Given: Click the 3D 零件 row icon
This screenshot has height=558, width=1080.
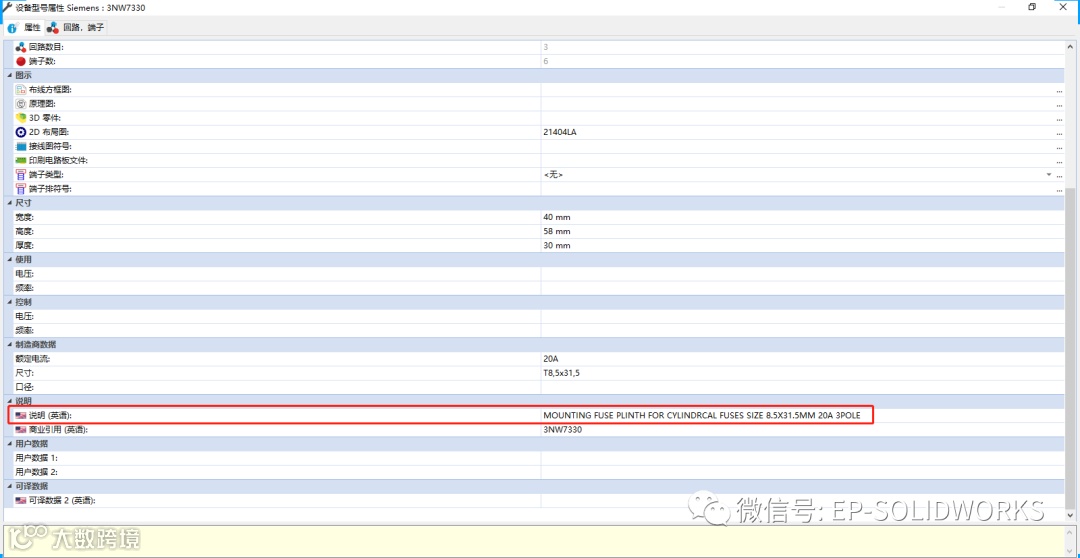Looking at the screenshot, I should [x=21, y=118].
